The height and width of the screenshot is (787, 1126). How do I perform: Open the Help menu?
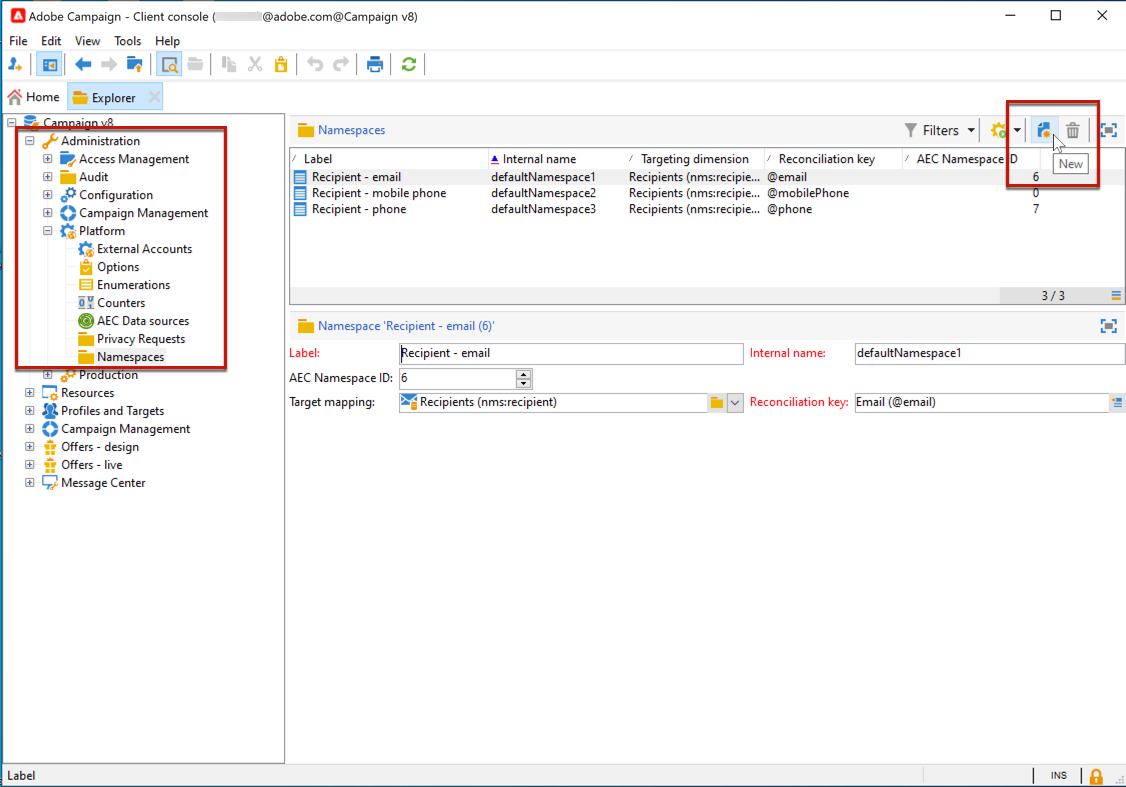pyautogui.click(x=167, y=41)
